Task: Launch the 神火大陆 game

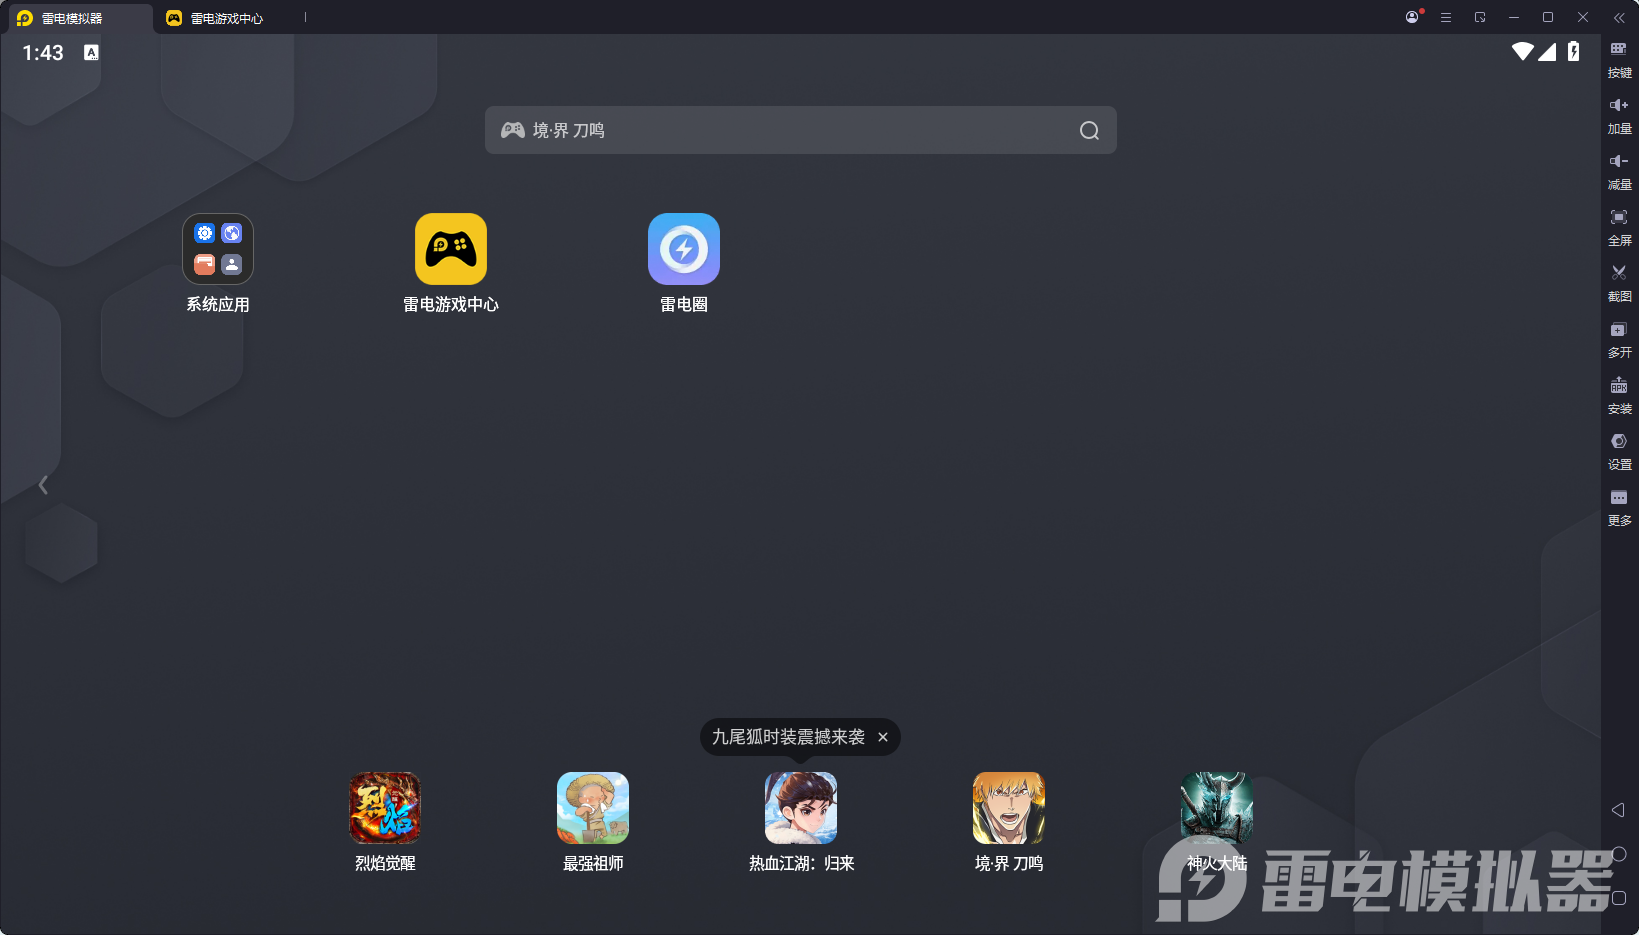Action: pyautogui.click(x=1217, y=808)
